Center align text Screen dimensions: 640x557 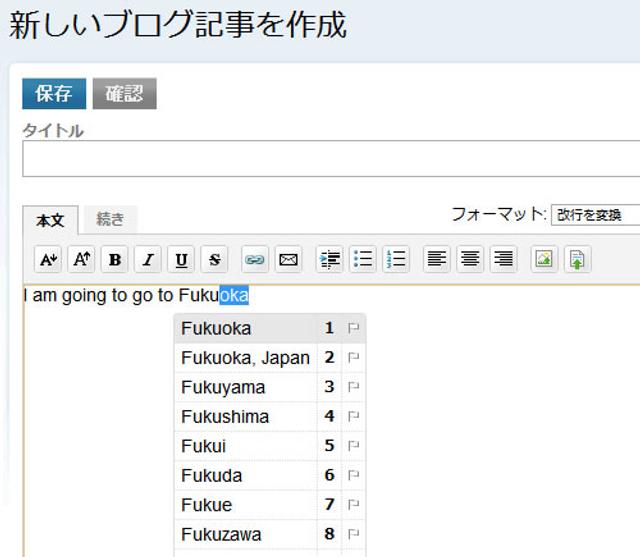coord(470,259)
